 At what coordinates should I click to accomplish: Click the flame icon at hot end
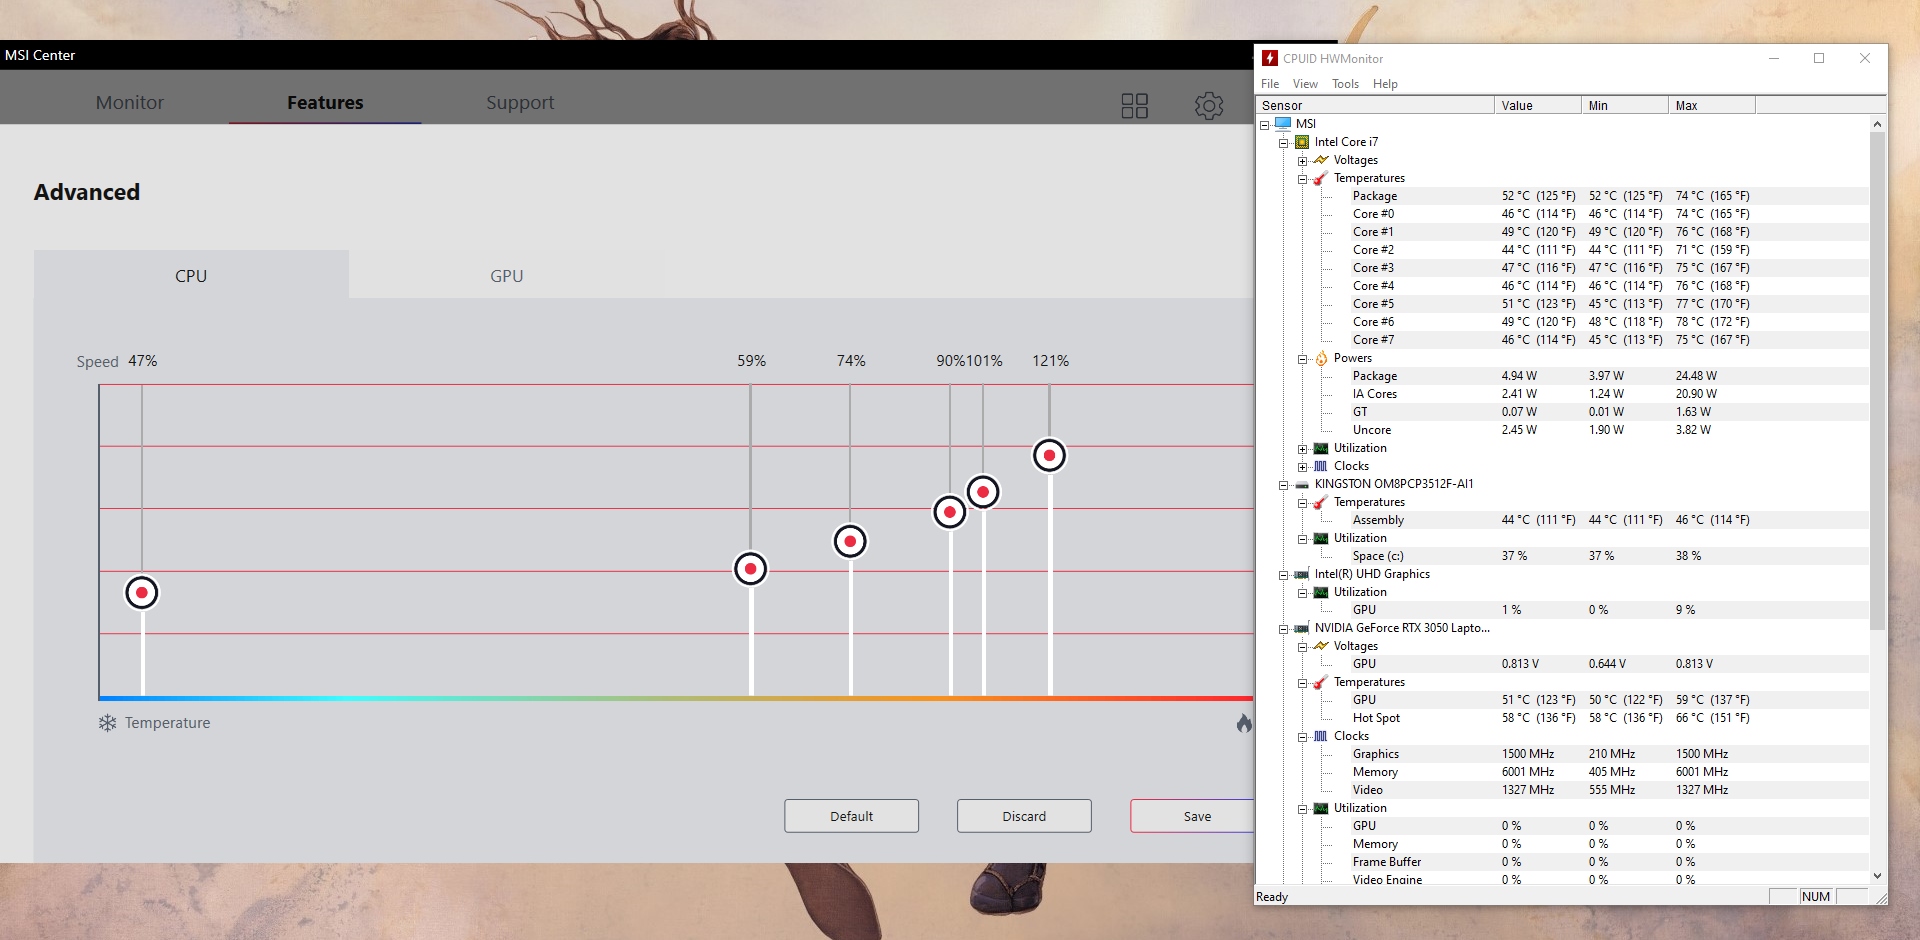[1244, 722]
